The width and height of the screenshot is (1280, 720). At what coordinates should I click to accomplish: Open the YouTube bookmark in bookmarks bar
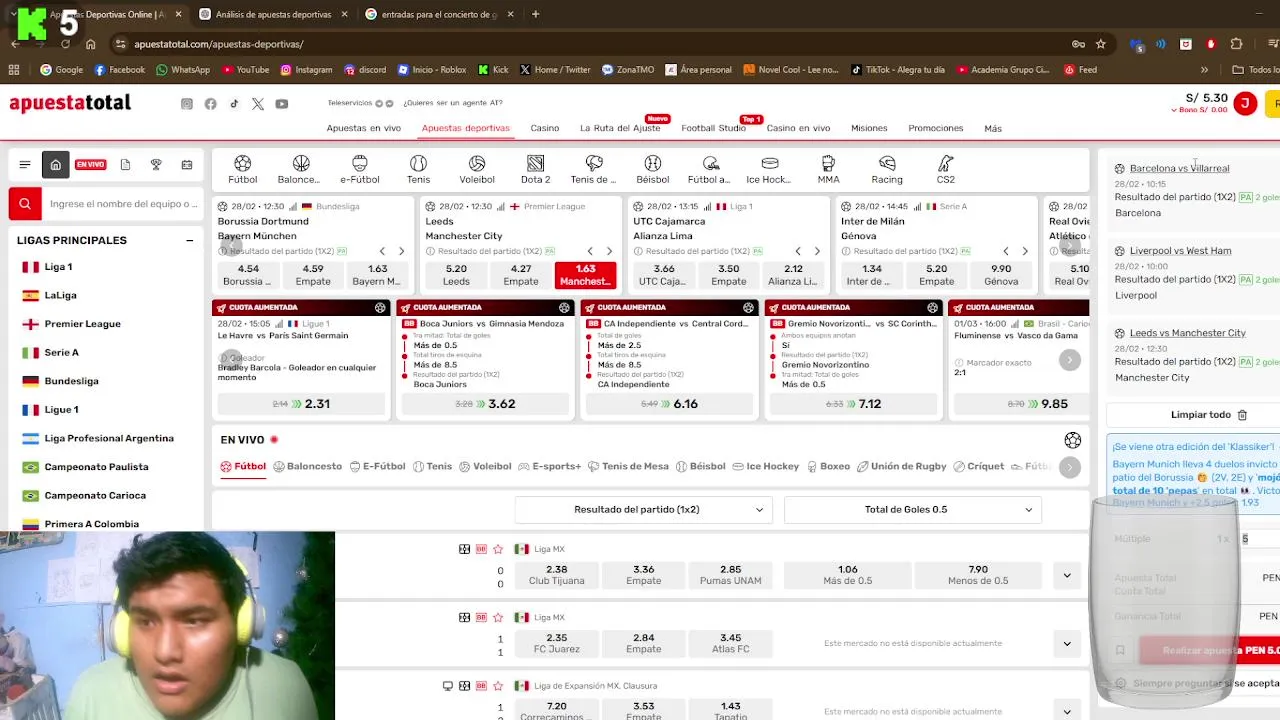[x=246, y=70]
